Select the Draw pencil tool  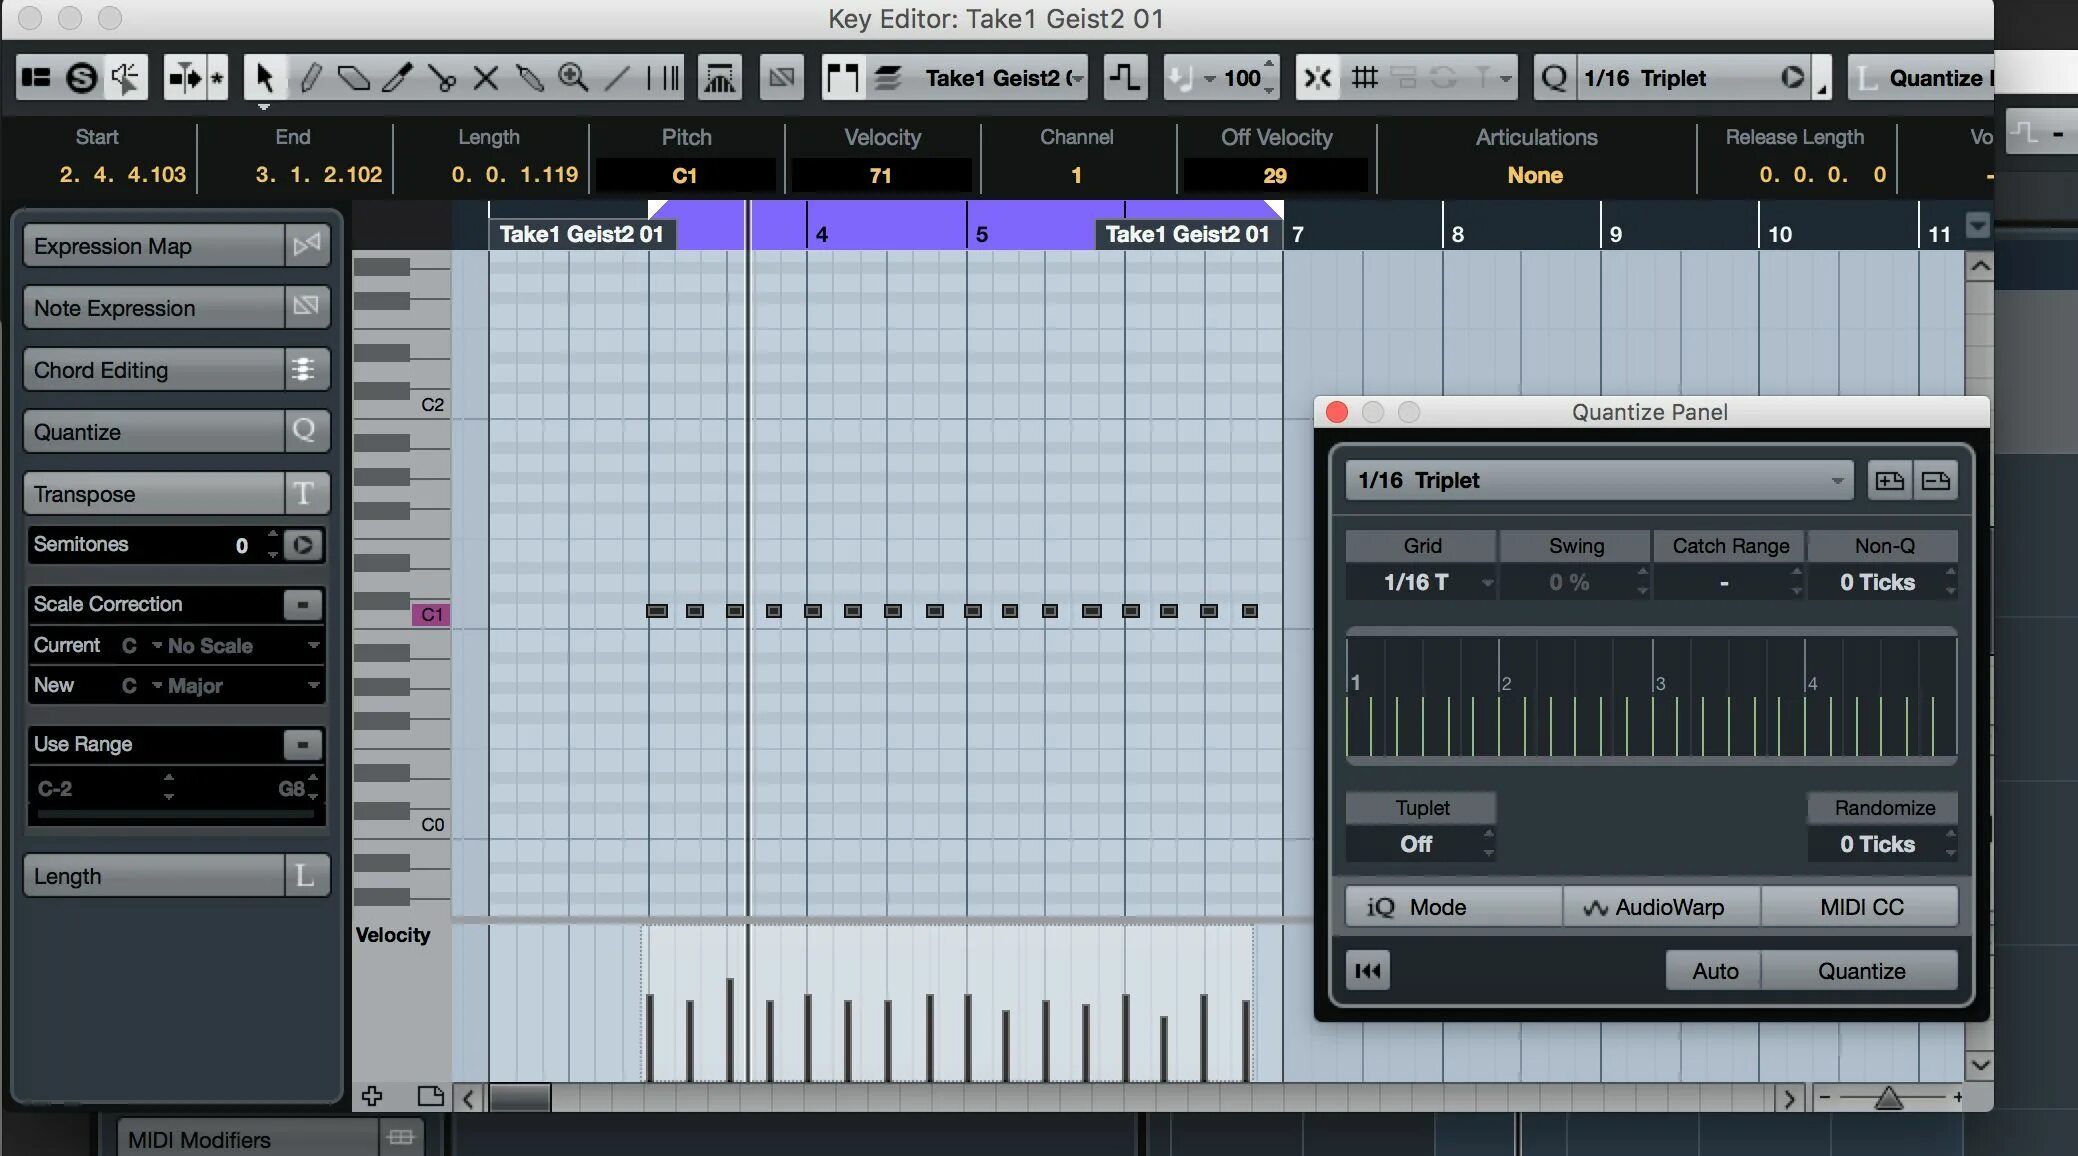pos(310,77)
